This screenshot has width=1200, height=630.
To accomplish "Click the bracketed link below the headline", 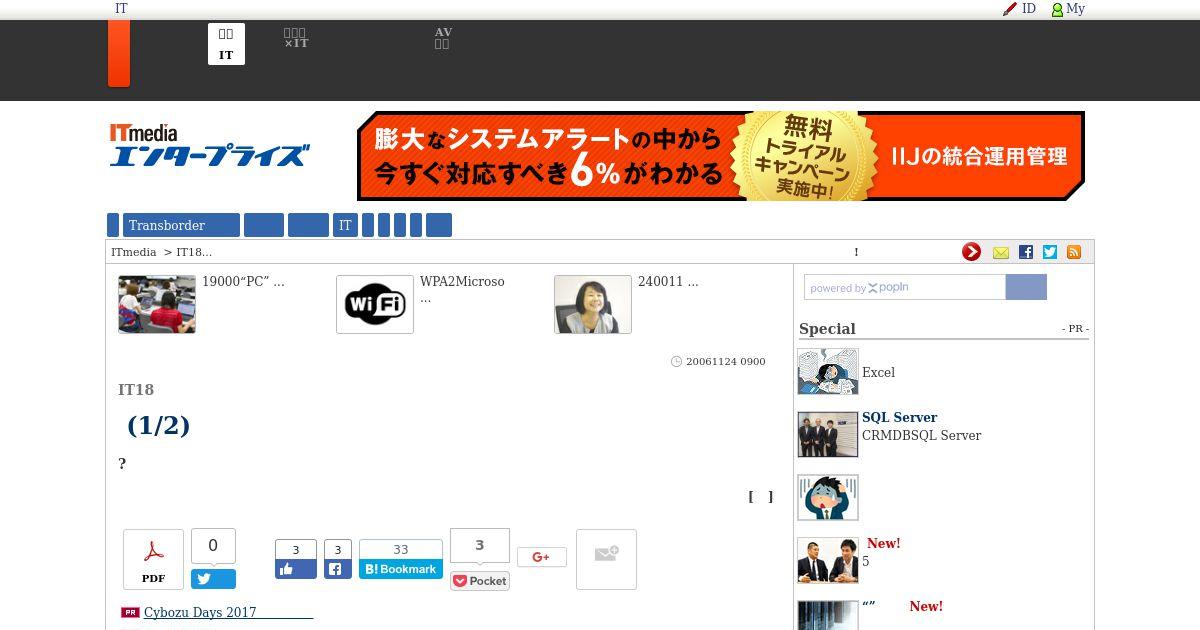I will point(760,496).
